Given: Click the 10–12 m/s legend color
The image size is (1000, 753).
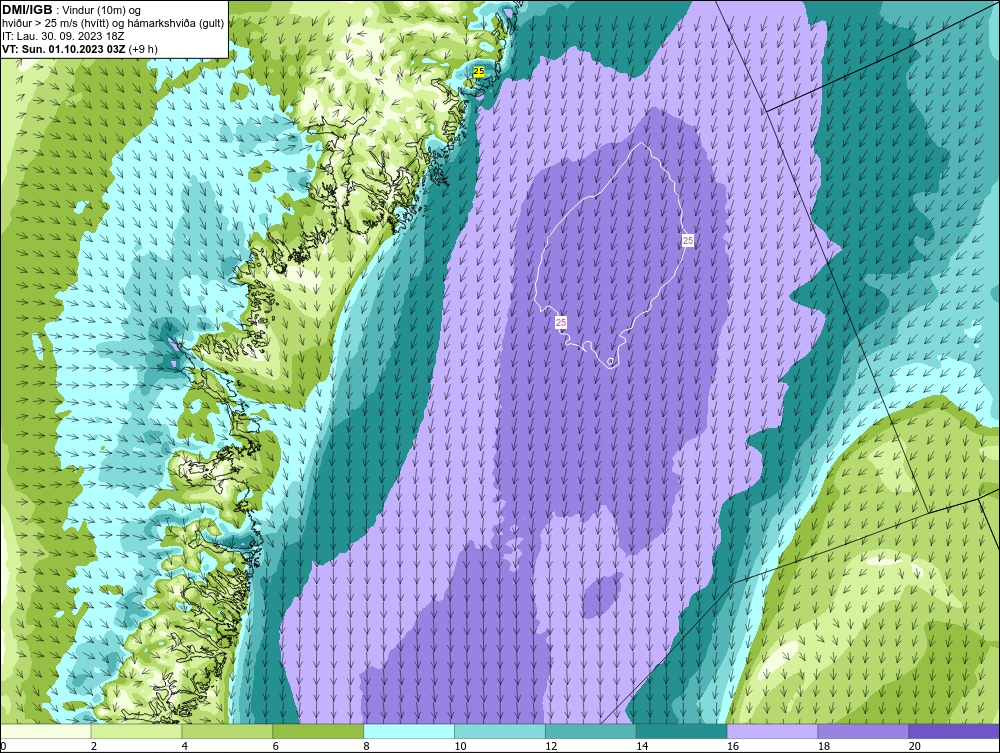Looking at the screenshot, I should click(x=500, y=731).
